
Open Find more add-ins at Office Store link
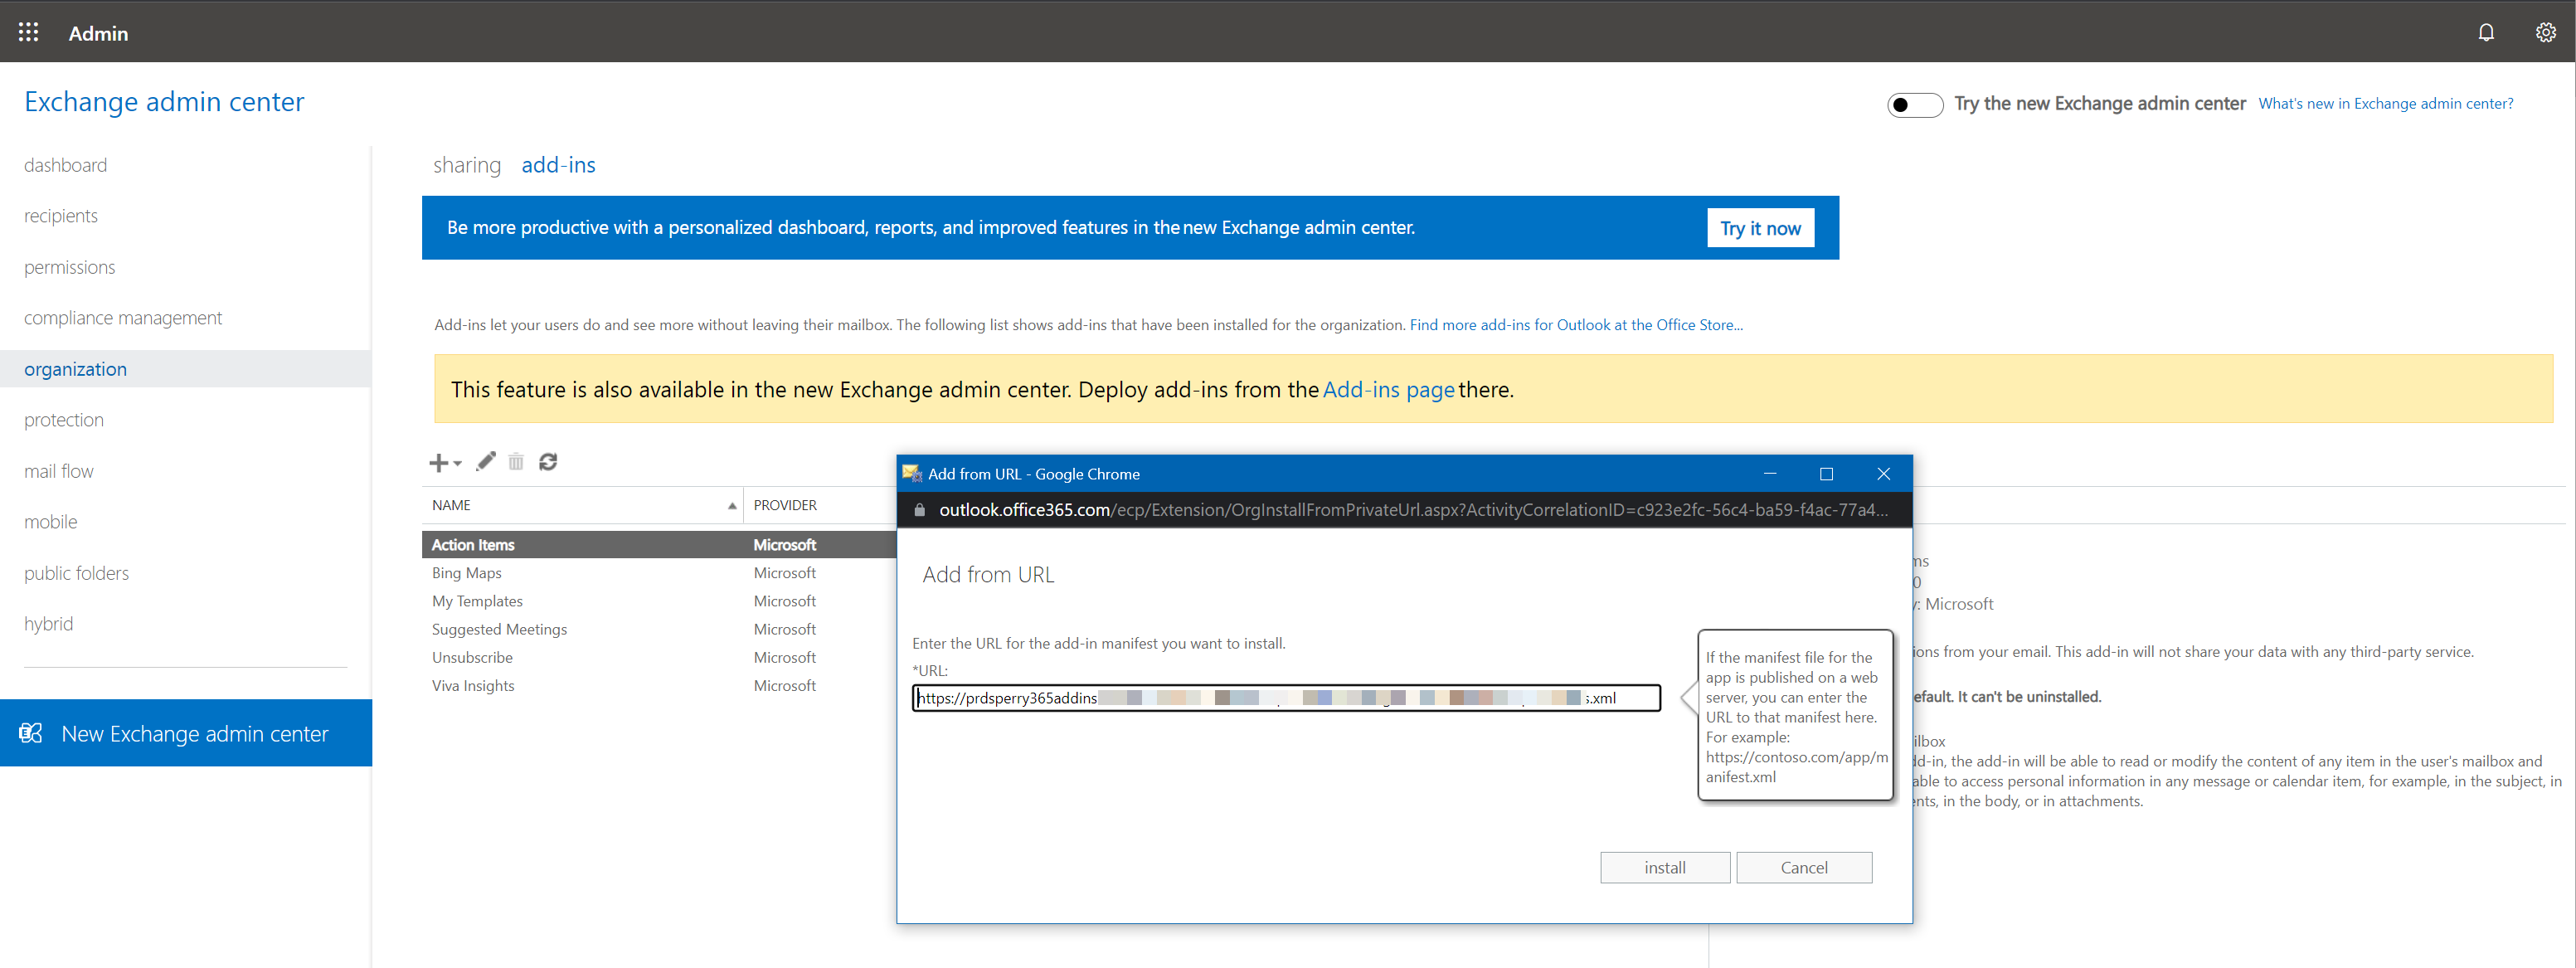pyautogui.click(x=1576, y=325)
